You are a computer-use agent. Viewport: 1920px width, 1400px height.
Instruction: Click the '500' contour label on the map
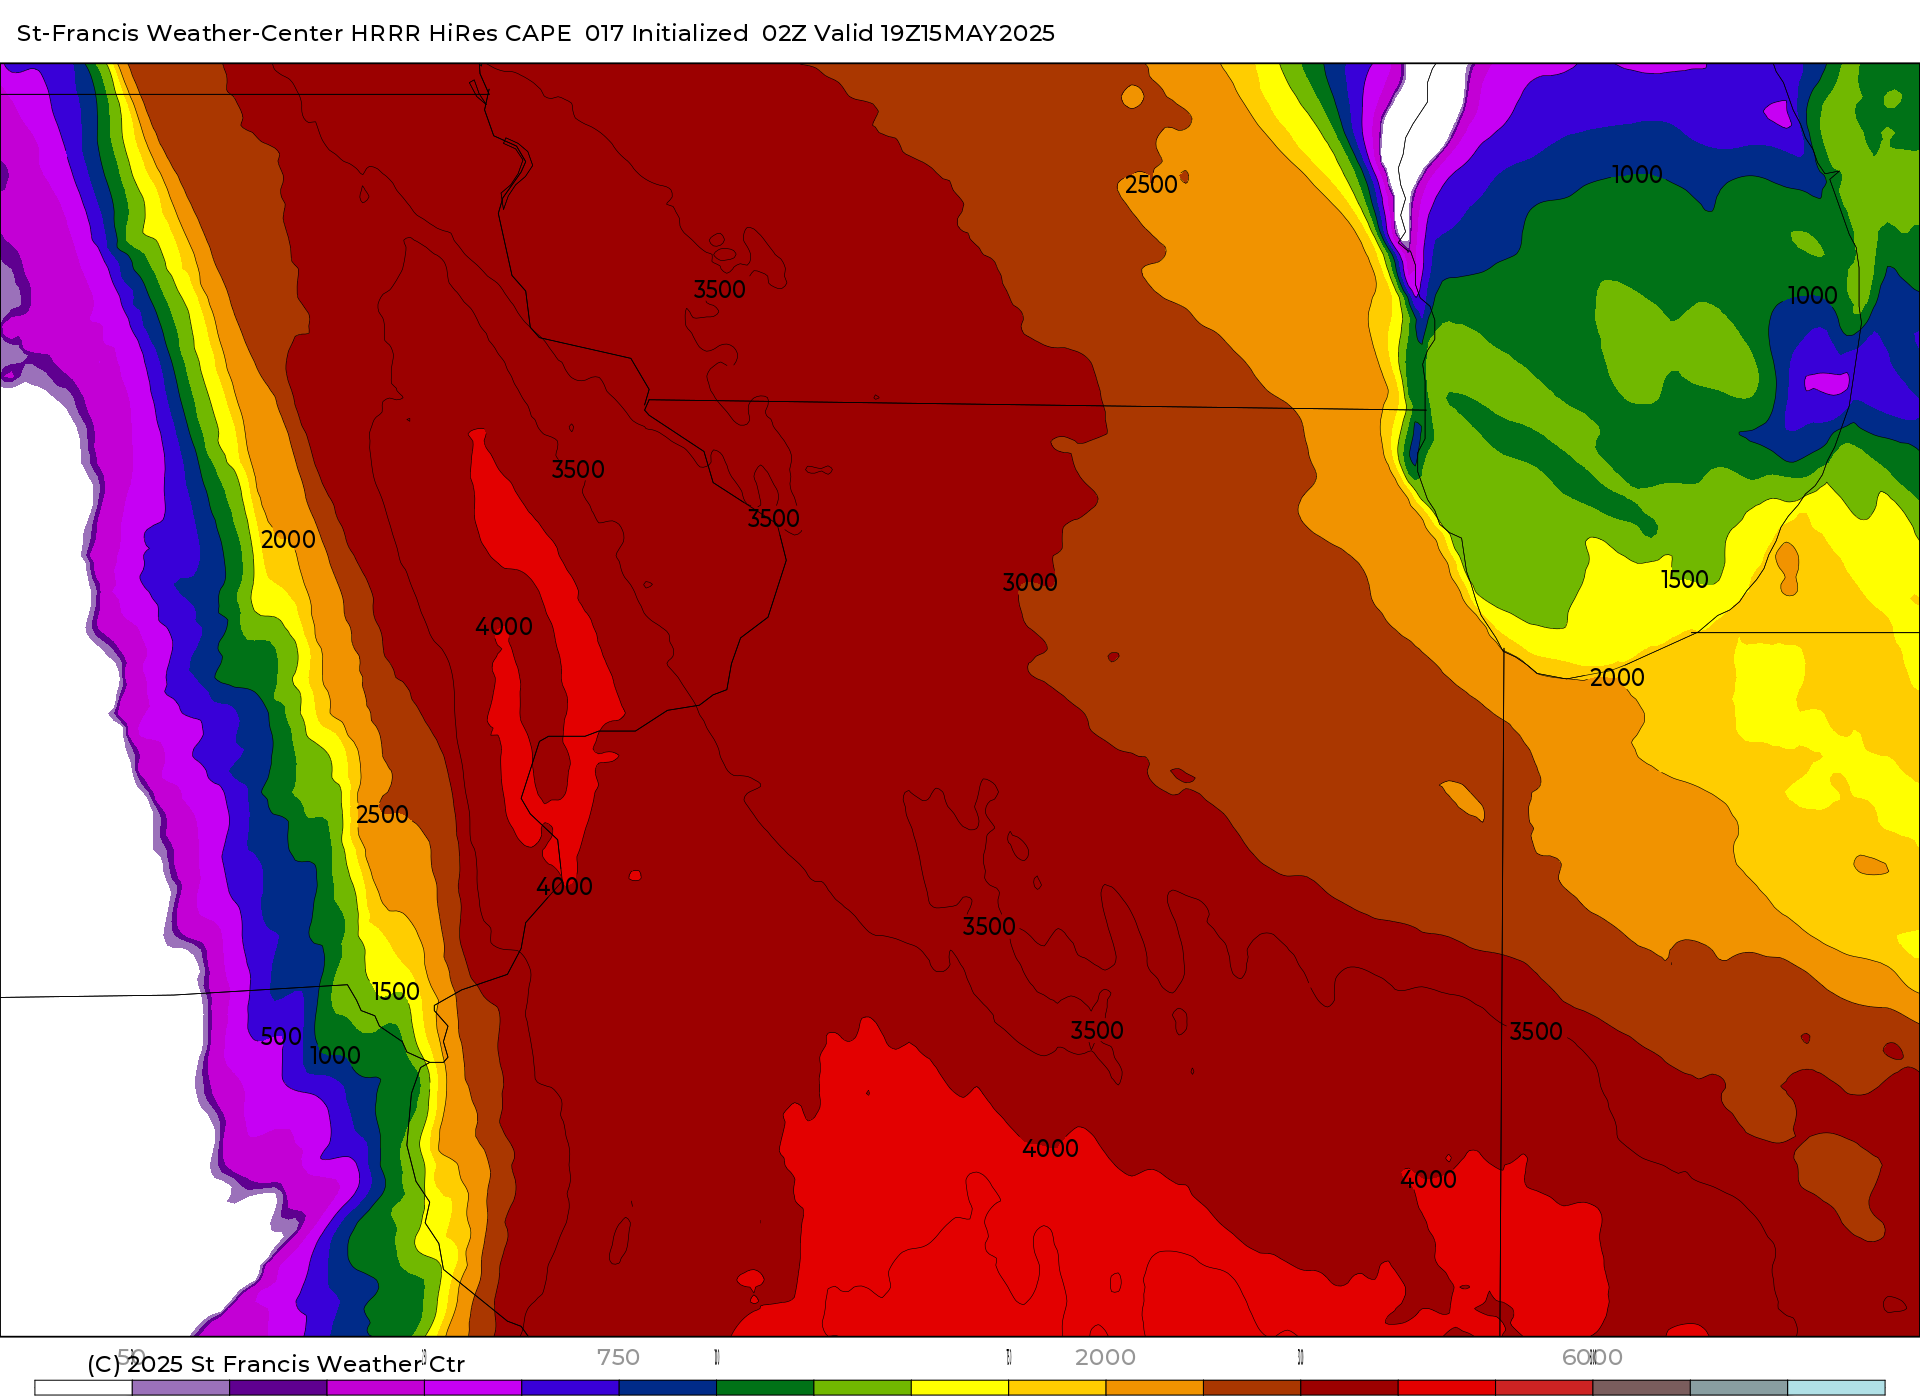click(x=281, y=1037)
